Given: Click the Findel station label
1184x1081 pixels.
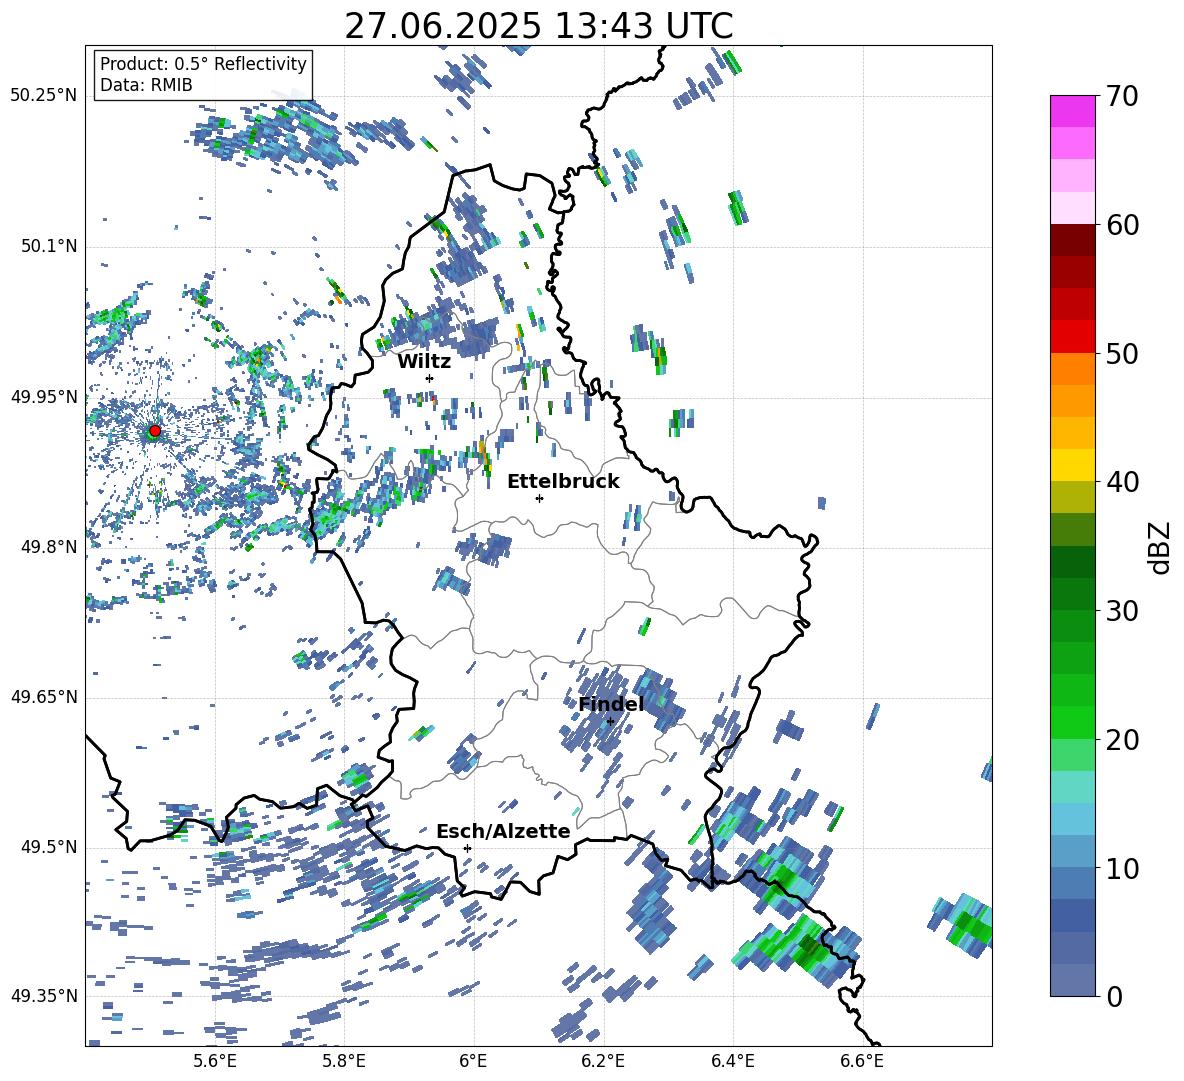Looking at the screenshot, I should 611,704.
